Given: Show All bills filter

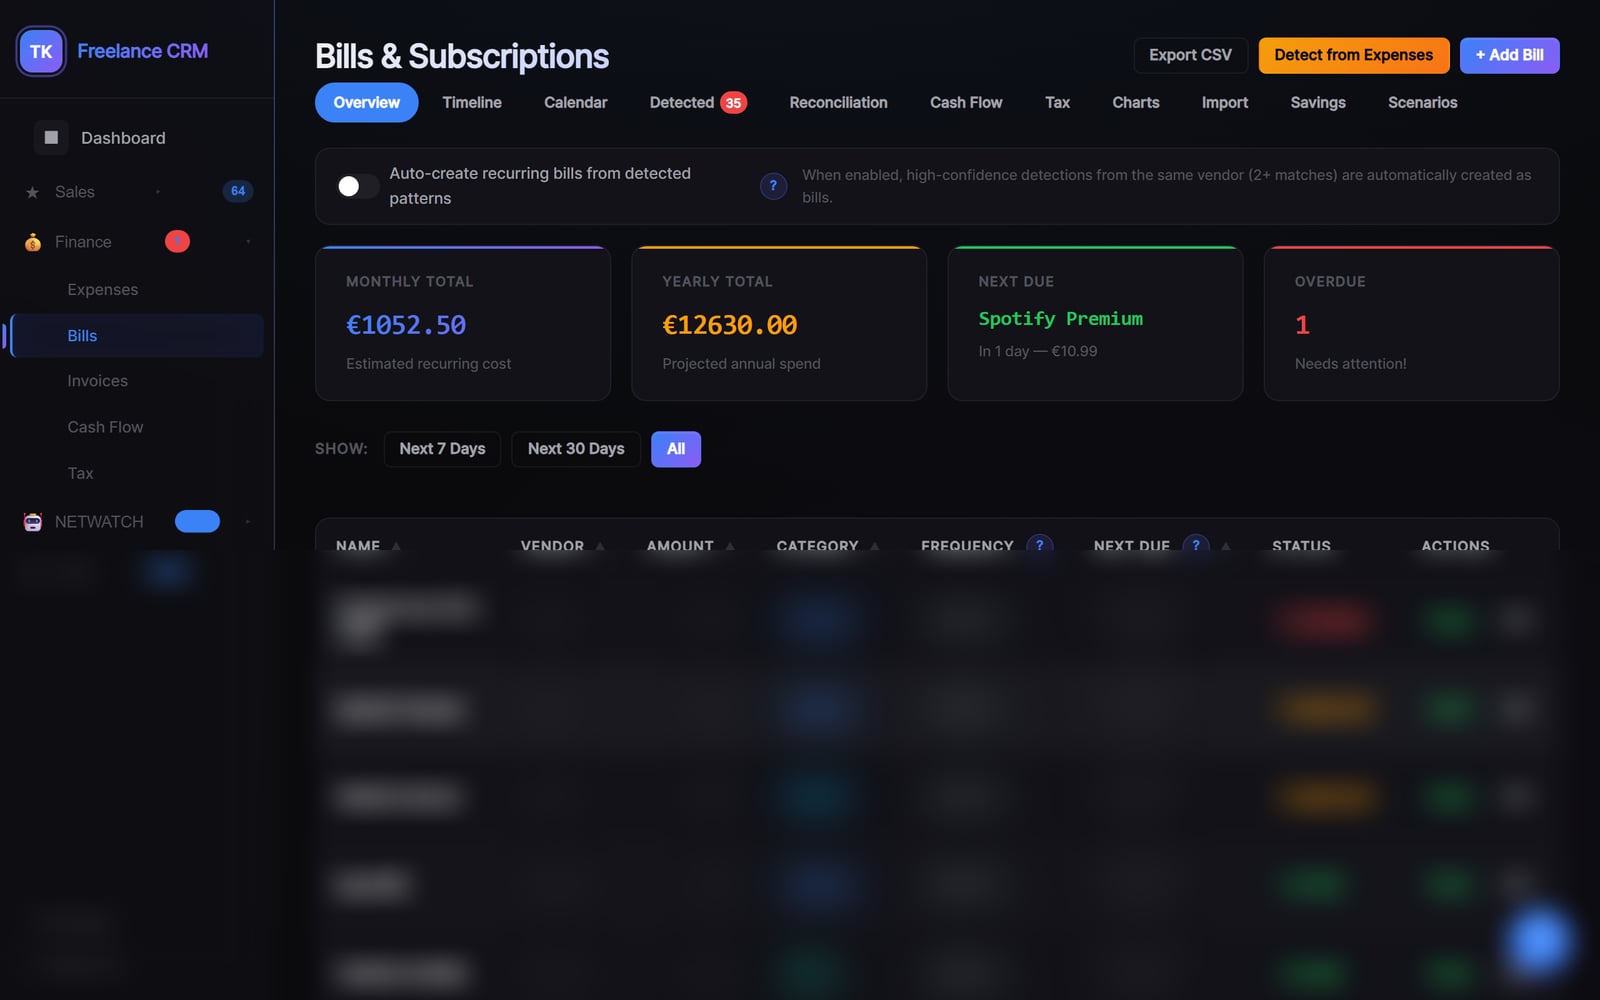Looking at the screenshot, I should click(676, 449).
